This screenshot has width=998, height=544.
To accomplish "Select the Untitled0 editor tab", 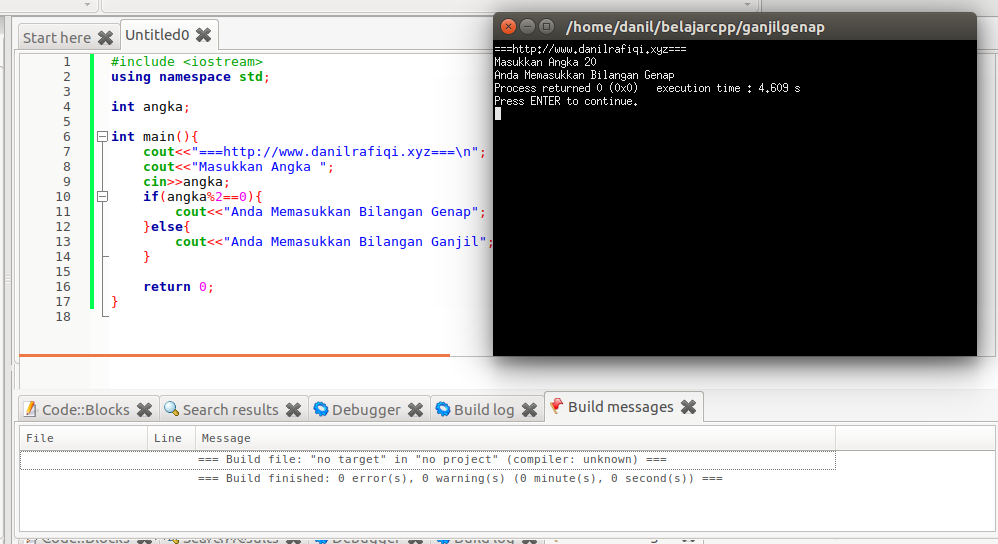I will point(157,35).
